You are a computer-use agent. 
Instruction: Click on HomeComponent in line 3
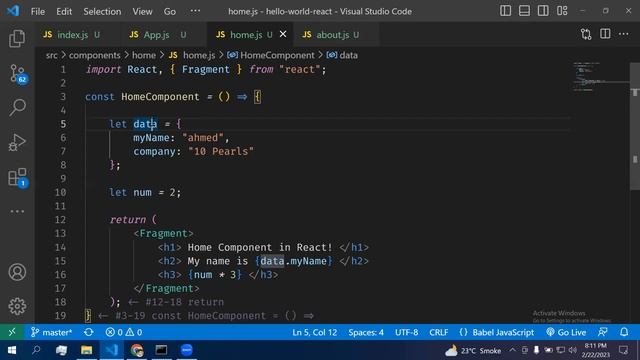pyautogui.click(x=160, y=97)
